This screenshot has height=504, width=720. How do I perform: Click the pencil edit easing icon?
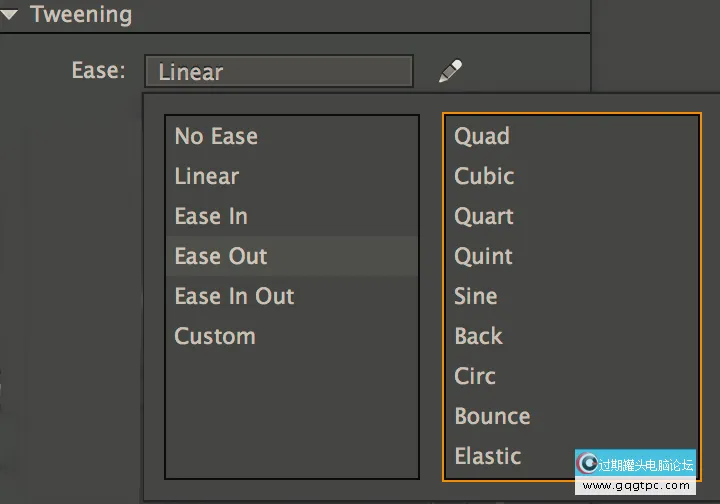[450, 71]
